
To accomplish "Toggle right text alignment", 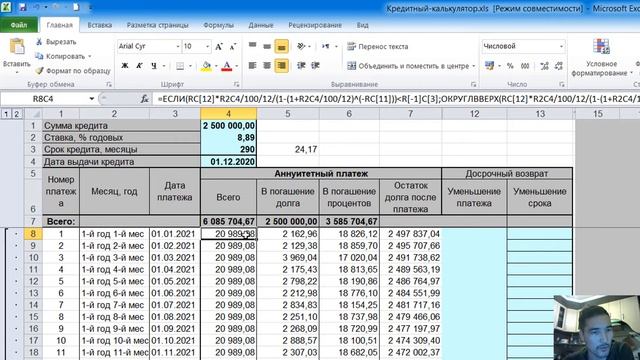I will coord(281,65).
